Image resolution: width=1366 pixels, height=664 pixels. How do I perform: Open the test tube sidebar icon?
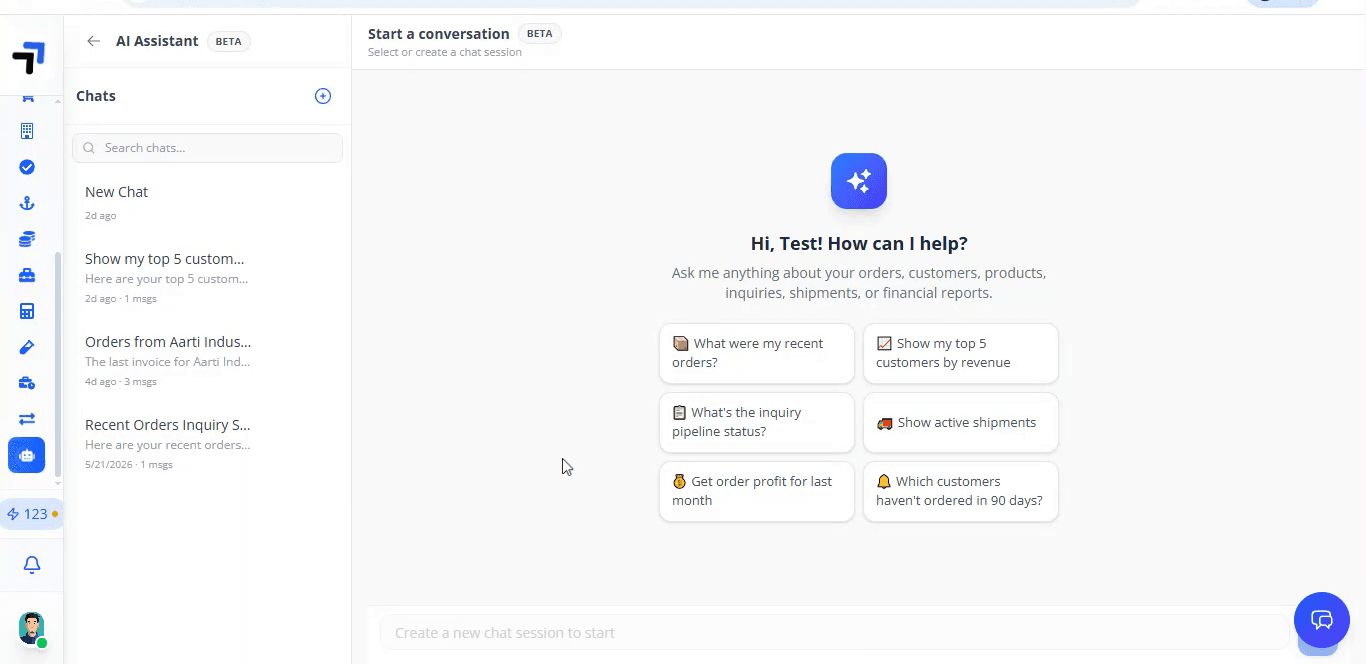click(27, 347)
